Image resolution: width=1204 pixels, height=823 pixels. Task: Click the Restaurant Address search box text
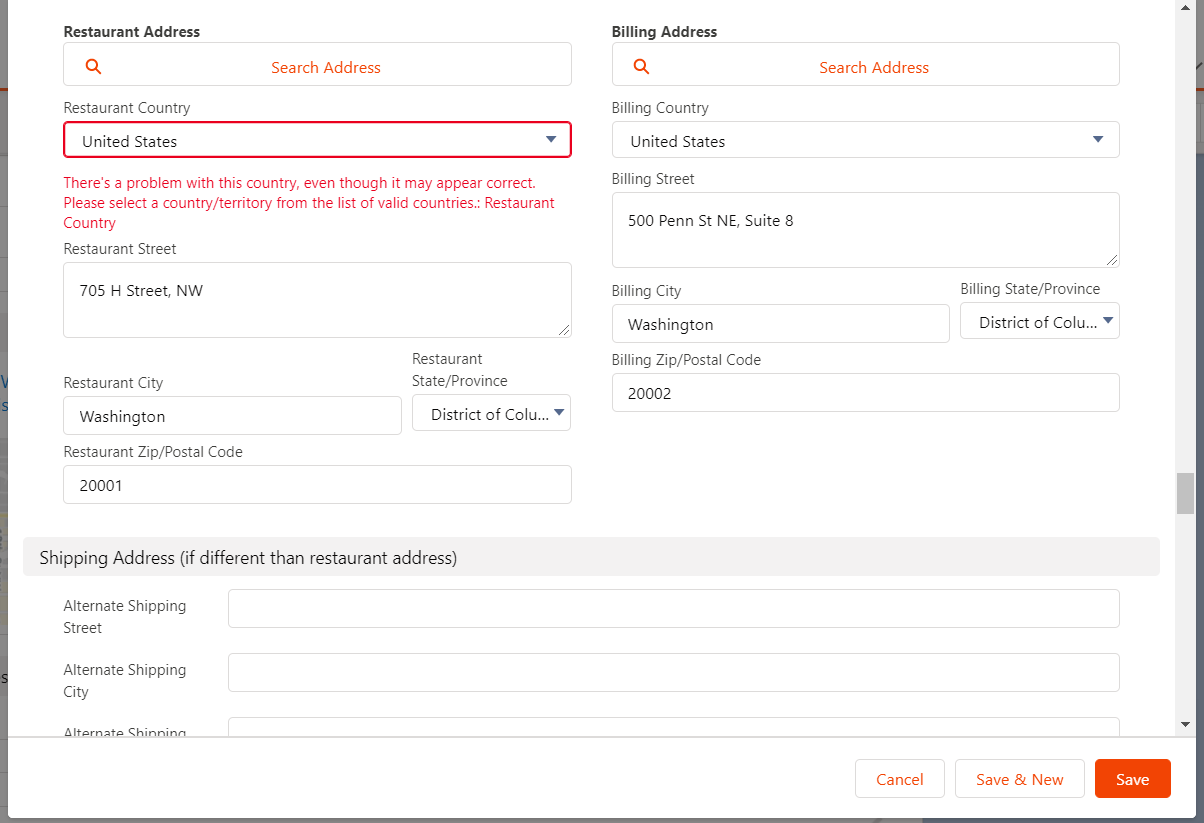pos(326,68)
